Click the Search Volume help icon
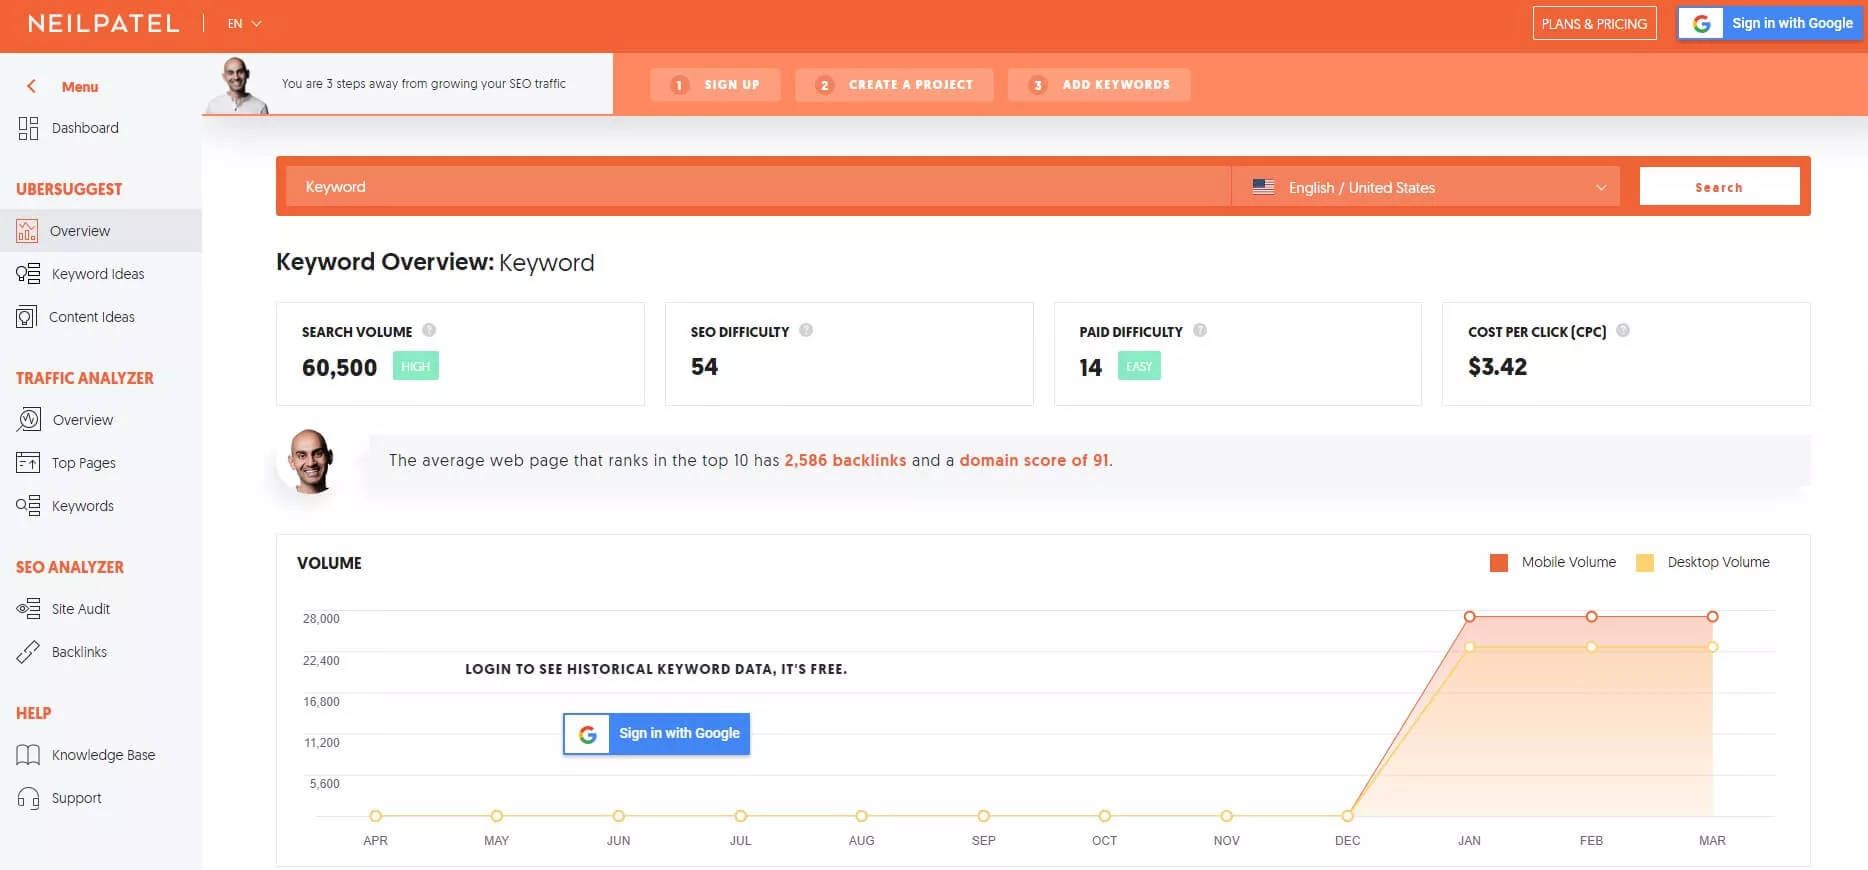Viewport: 1868px width, 870px height. (429, 330)
